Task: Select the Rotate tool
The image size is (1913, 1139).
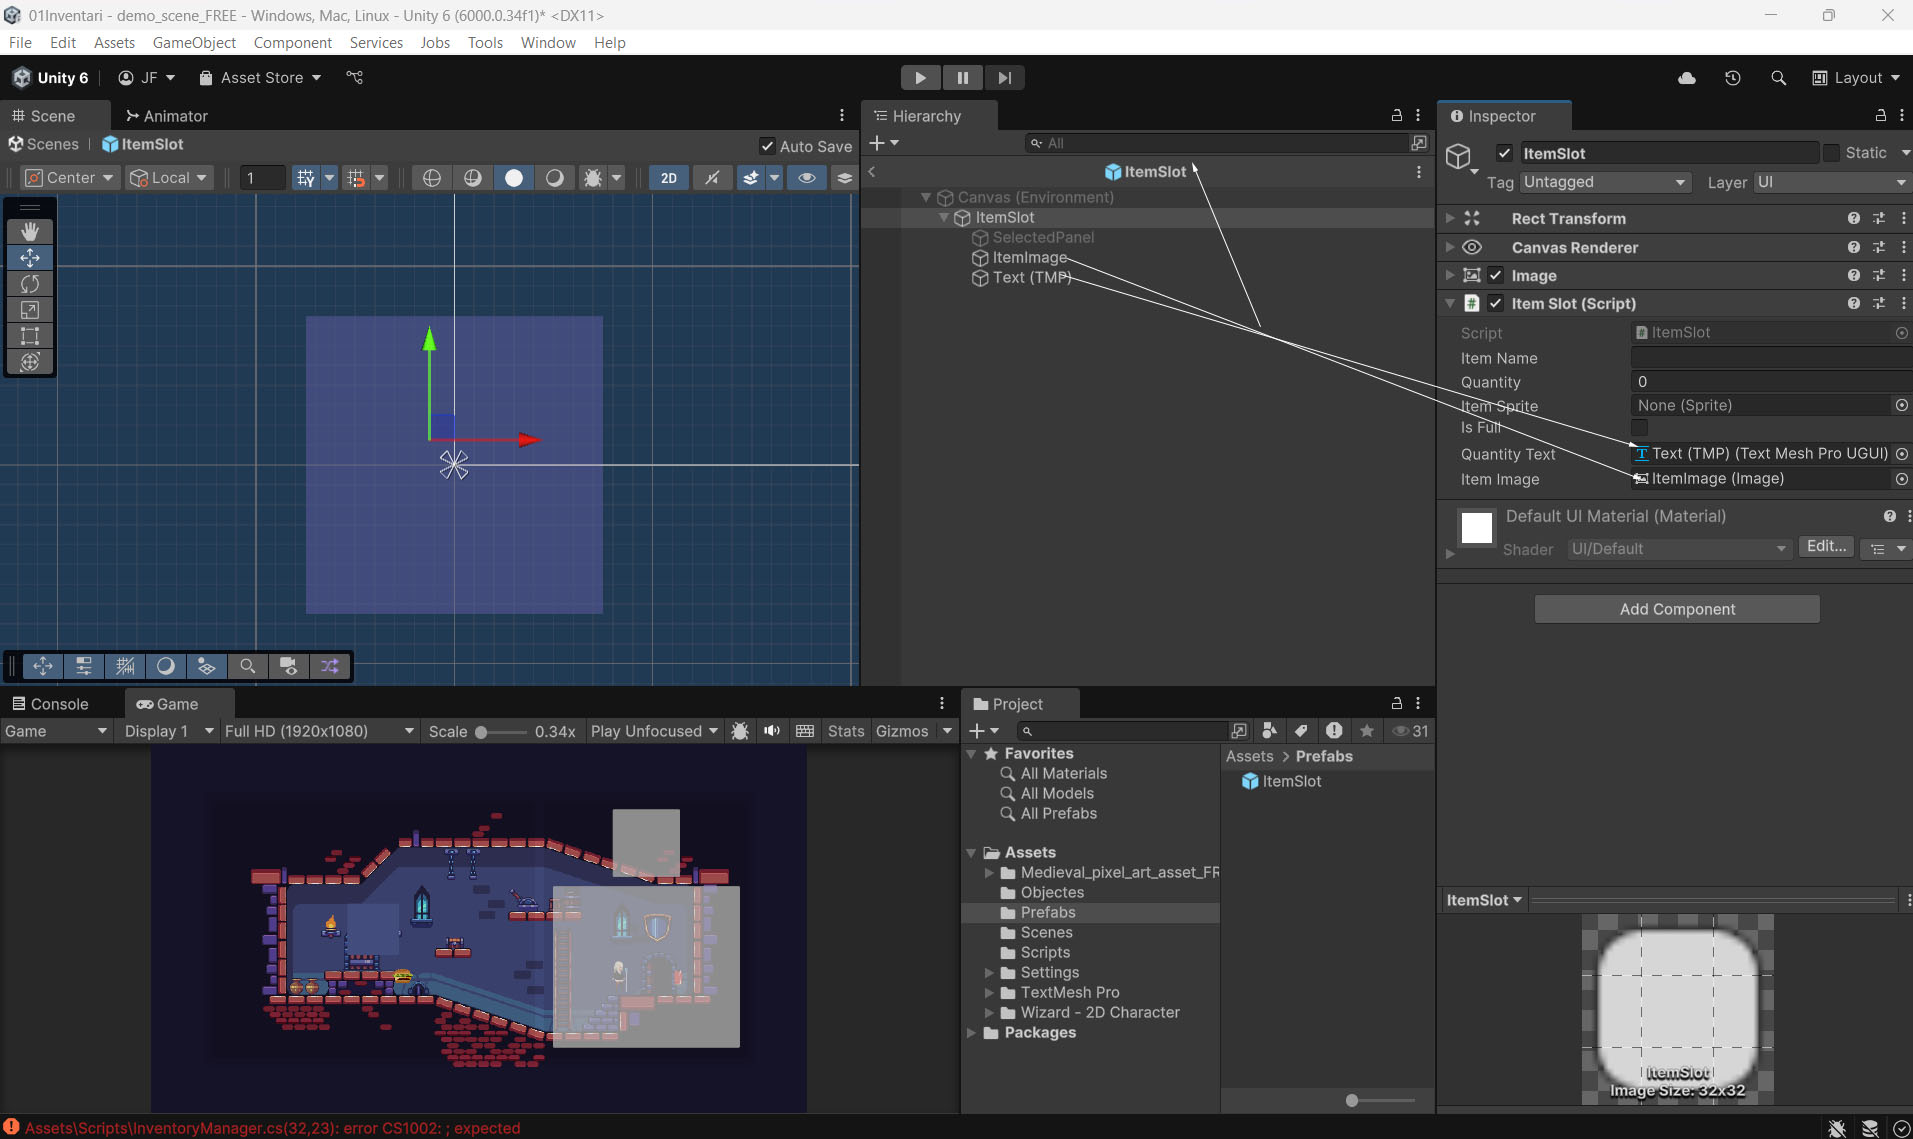Action: (x=30, y=284)
